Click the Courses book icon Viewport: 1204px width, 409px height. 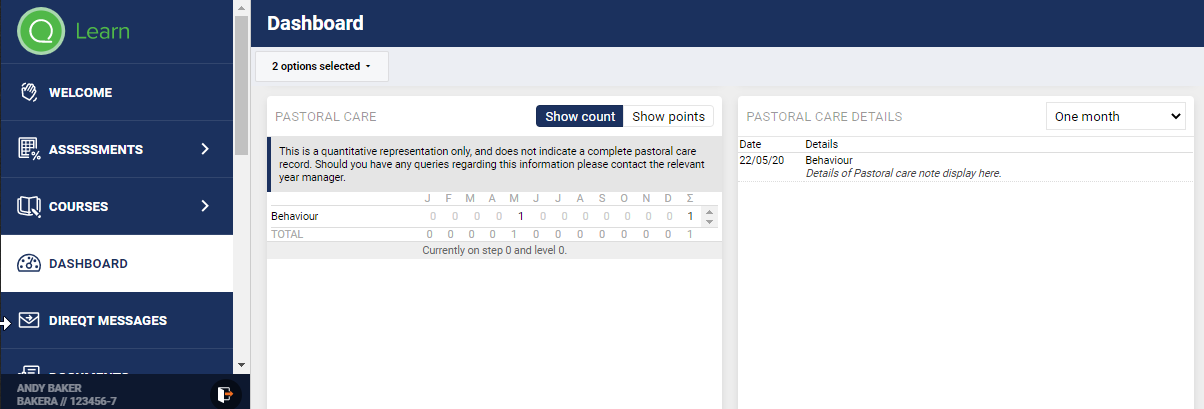pos(28,206)
